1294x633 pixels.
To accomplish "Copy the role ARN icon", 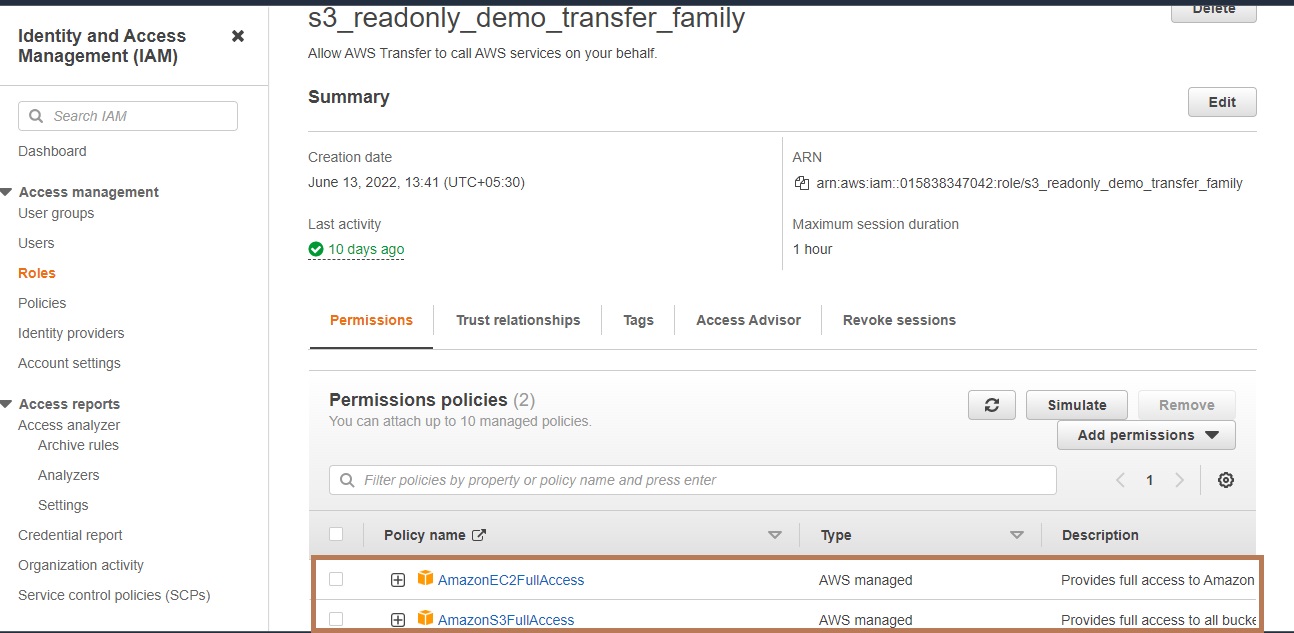I will (801, 183).
